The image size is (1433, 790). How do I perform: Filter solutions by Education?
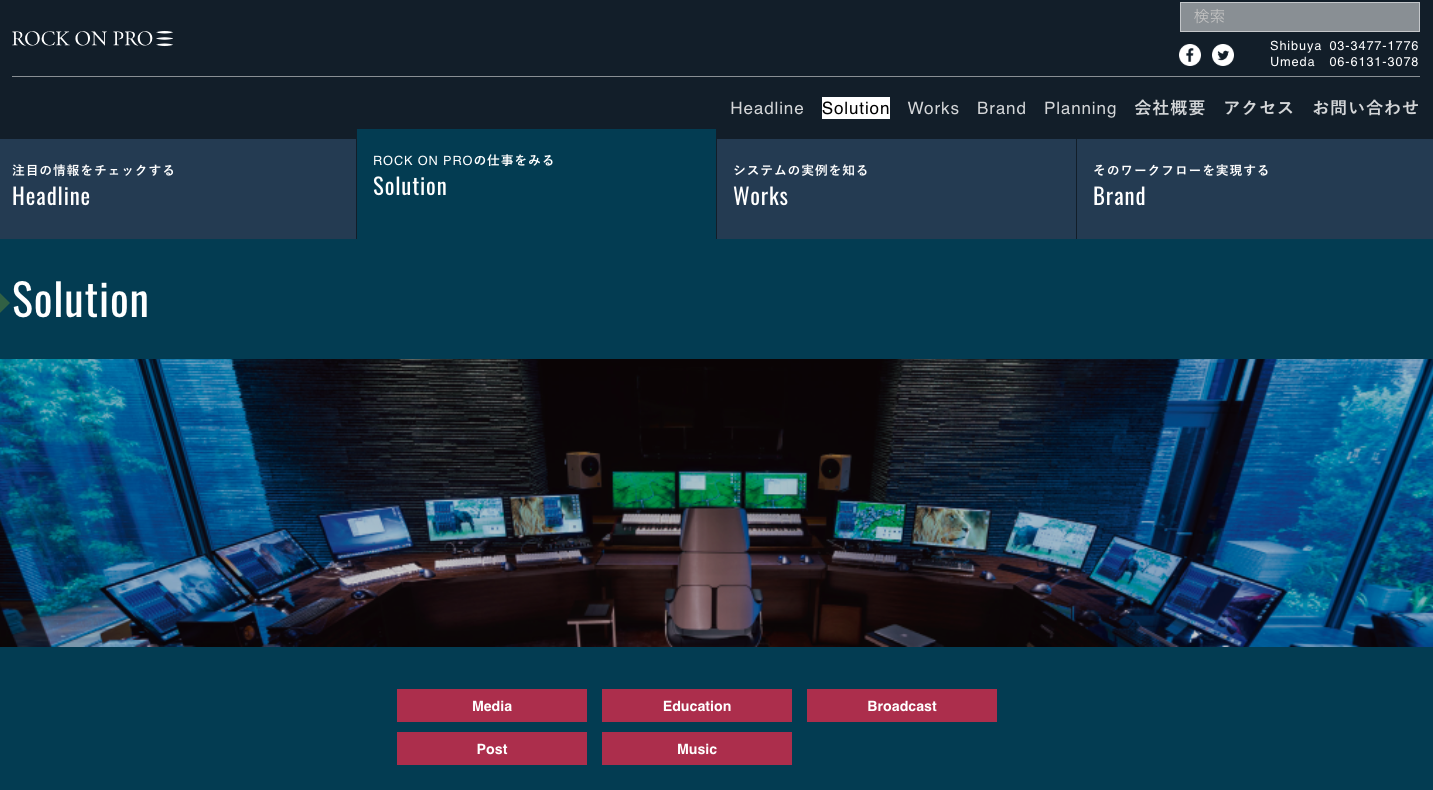(697, 706)
